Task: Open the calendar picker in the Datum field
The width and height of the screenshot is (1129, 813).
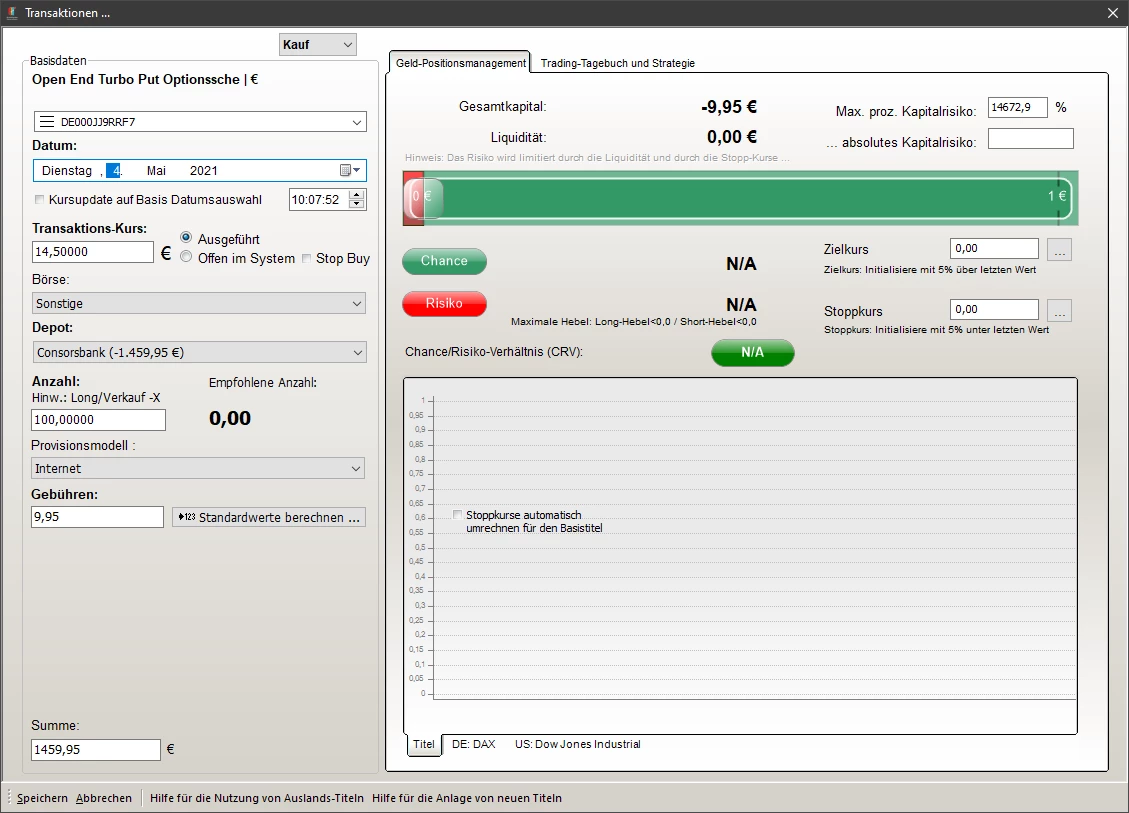Action: 349,171
